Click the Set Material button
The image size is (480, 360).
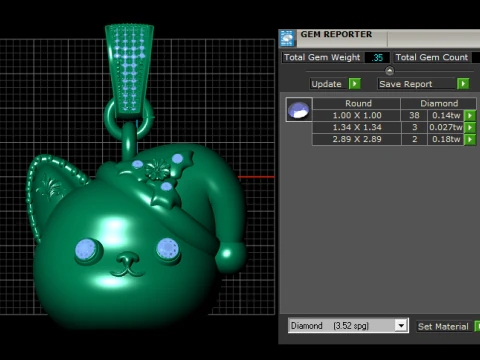(x=443, y=326)
